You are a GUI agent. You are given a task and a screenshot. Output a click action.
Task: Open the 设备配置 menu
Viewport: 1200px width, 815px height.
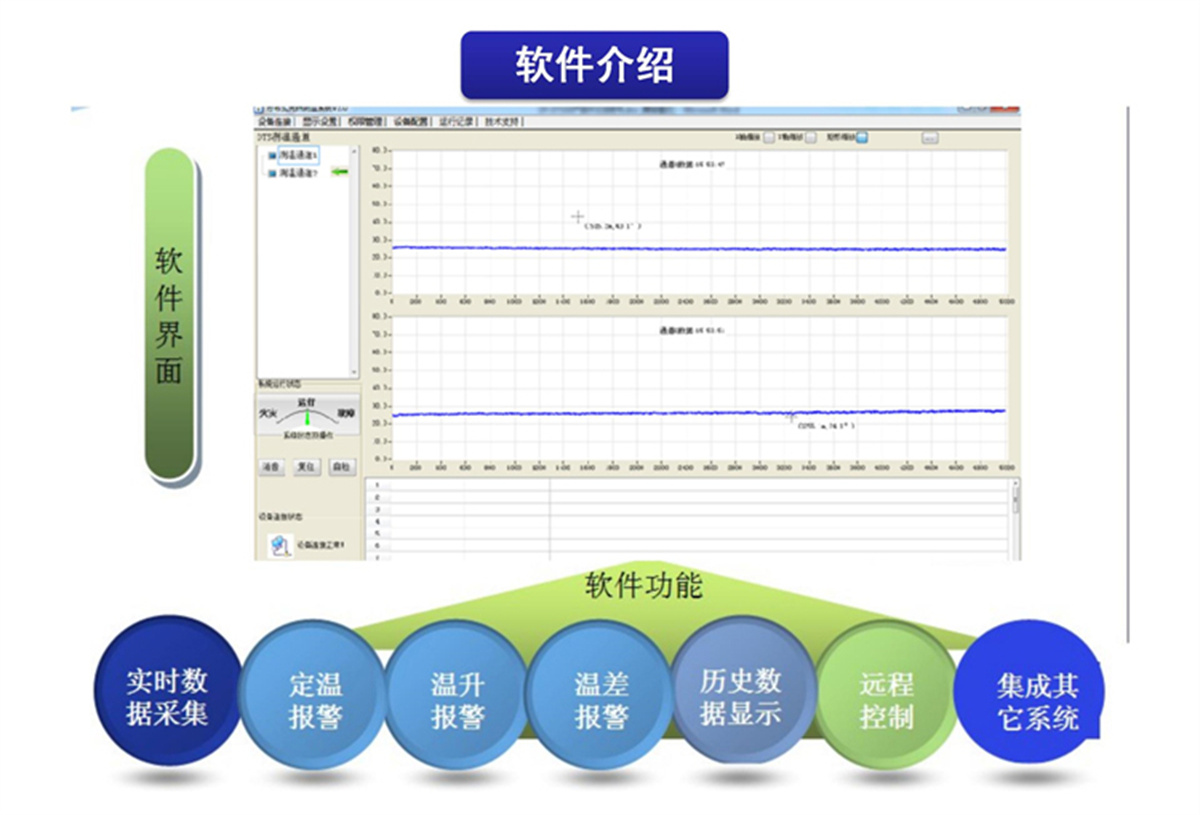coord(410,121)
